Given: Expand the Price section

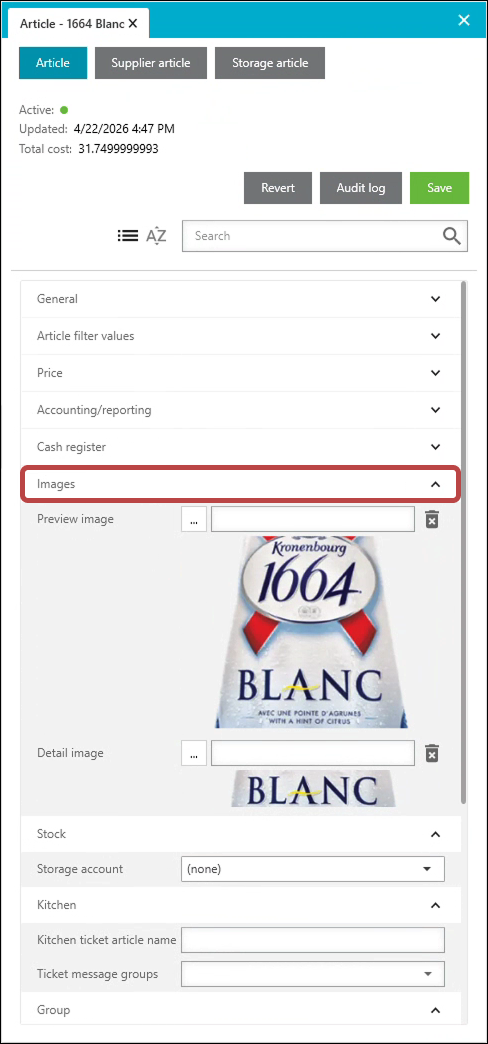Looking at the screenshot, I should pyautogui.click(x=240, y=373).
